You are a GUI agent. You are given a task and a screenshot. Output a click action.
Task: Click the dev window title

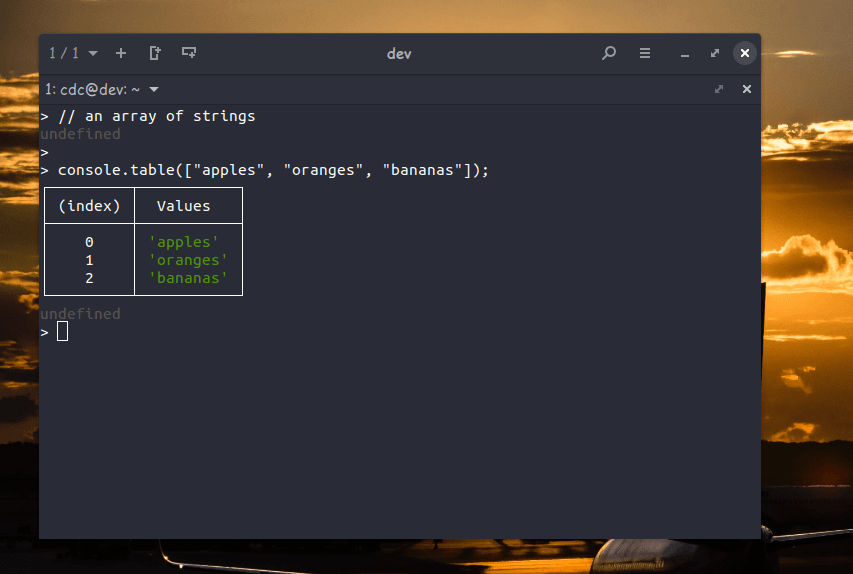(x=399, y=54)
